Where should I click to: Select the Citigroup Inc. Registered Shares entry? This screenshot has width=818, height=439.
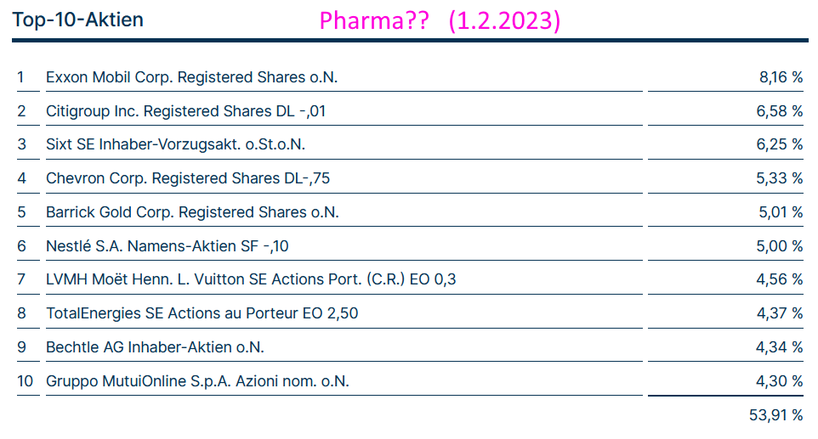185,110
